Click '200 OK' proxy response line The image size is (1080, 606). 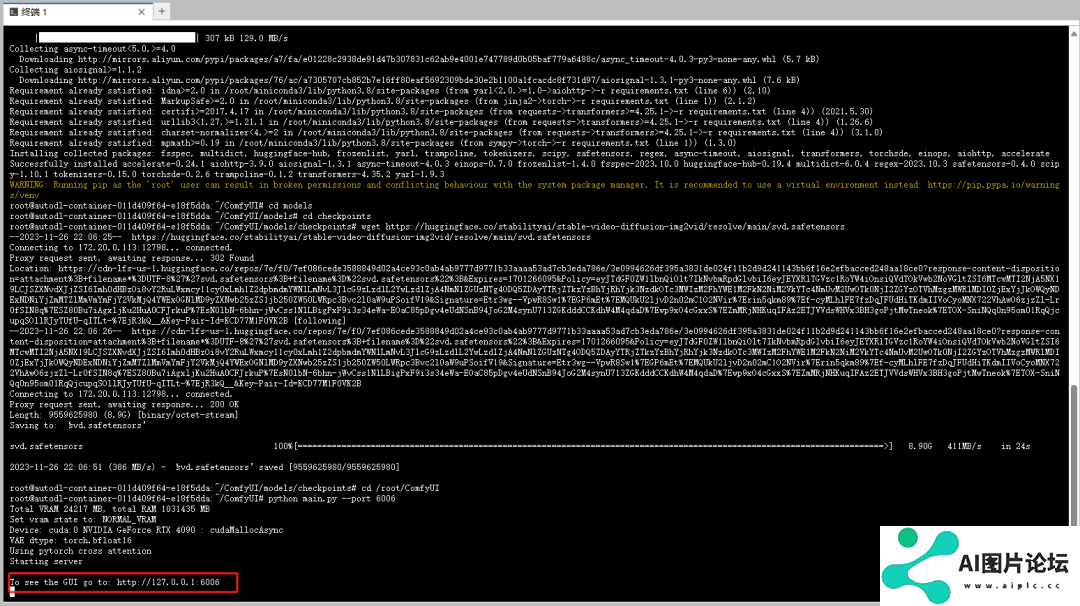[124, 405]
